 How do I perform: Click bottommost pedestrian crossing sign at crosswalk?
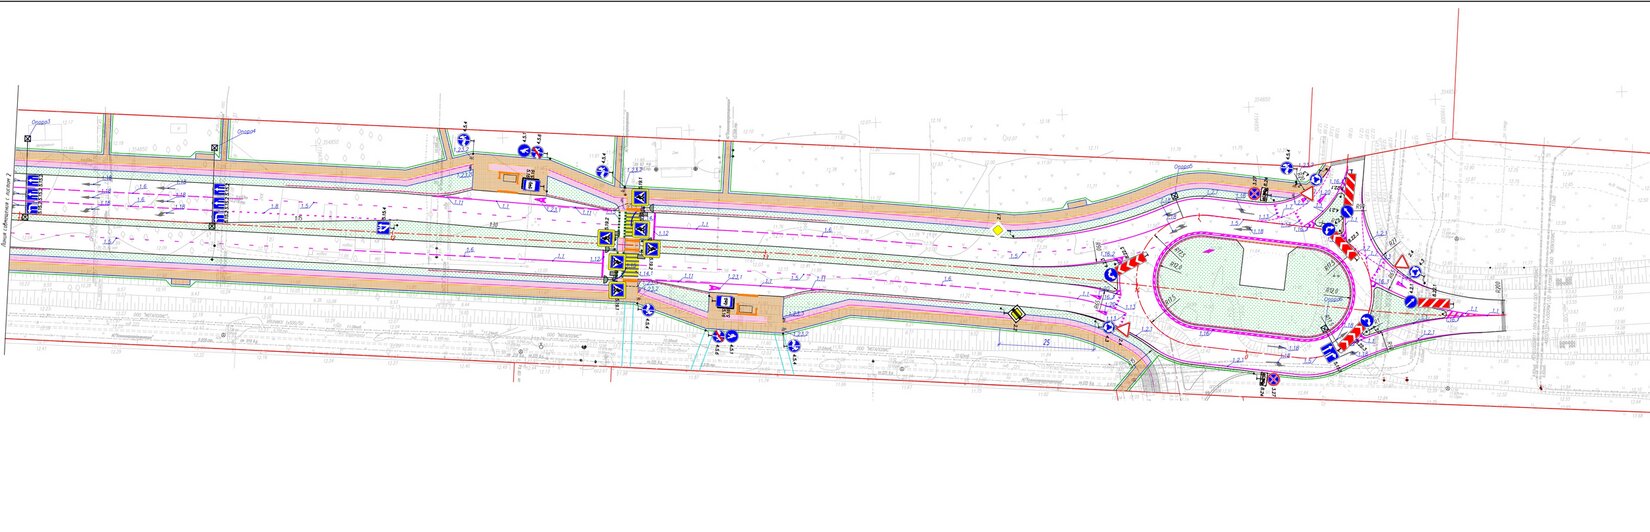(617, 288)
